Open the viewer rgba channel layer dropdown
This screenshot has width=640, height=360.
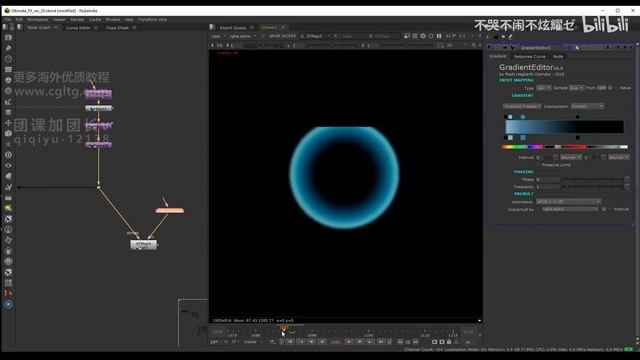click(218, 36)
